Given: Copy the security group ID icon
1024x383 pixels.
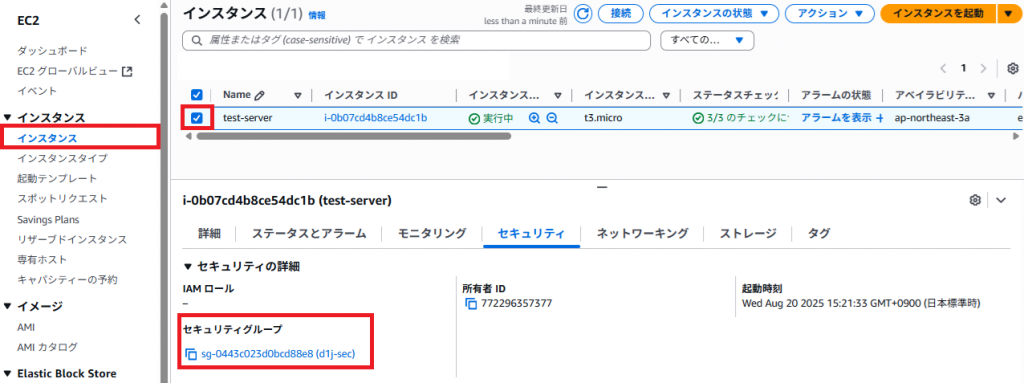Looking at the screenshot, I should pyautogui.click(x=191, y=354).
